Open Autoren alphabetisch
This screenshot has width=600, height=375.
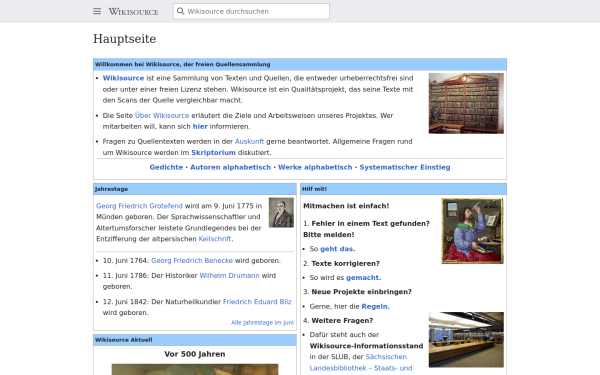coord(230,167)
